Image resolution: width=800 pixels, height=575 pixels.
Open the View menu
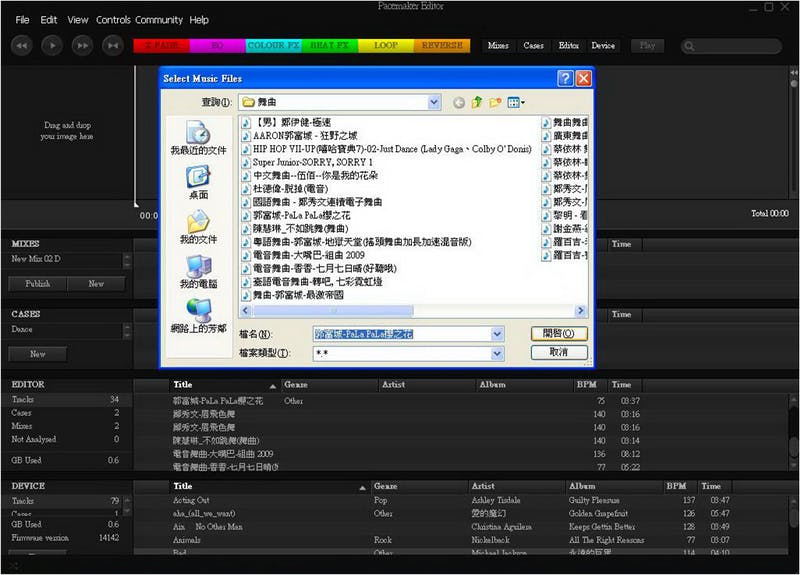[x=78, y=20]
